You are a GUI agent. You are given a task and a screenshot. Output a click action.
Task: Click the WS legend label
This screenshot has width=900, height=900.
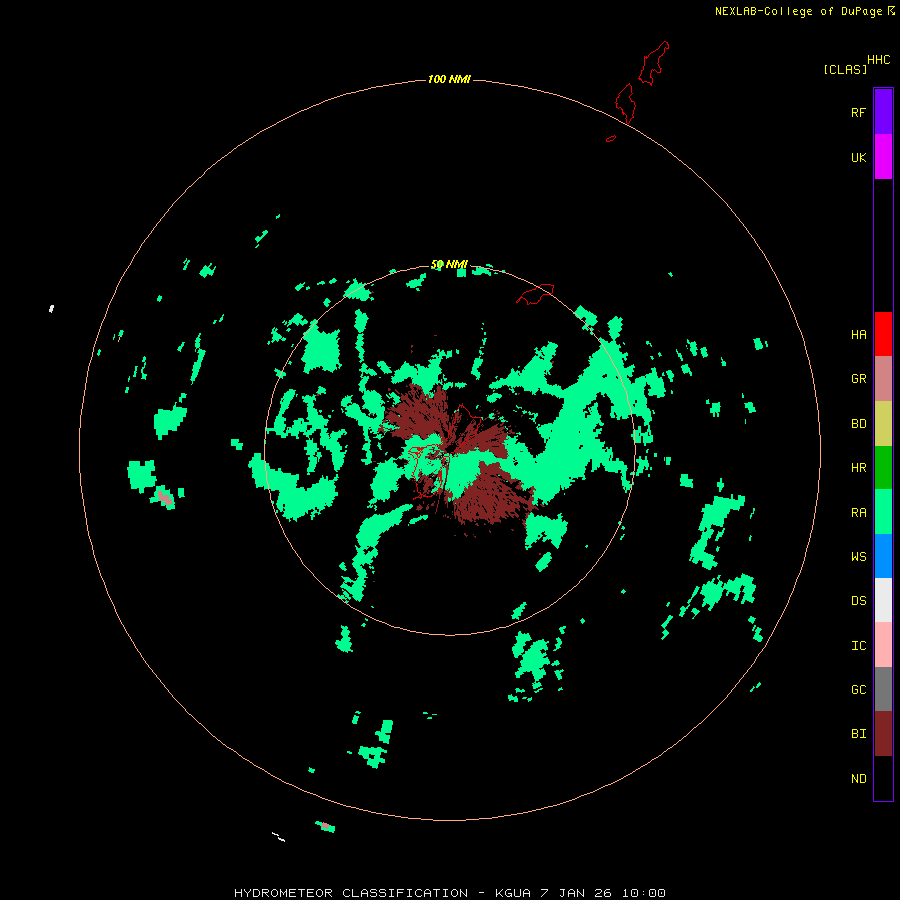pyautogui.click(x=858, y=556)
